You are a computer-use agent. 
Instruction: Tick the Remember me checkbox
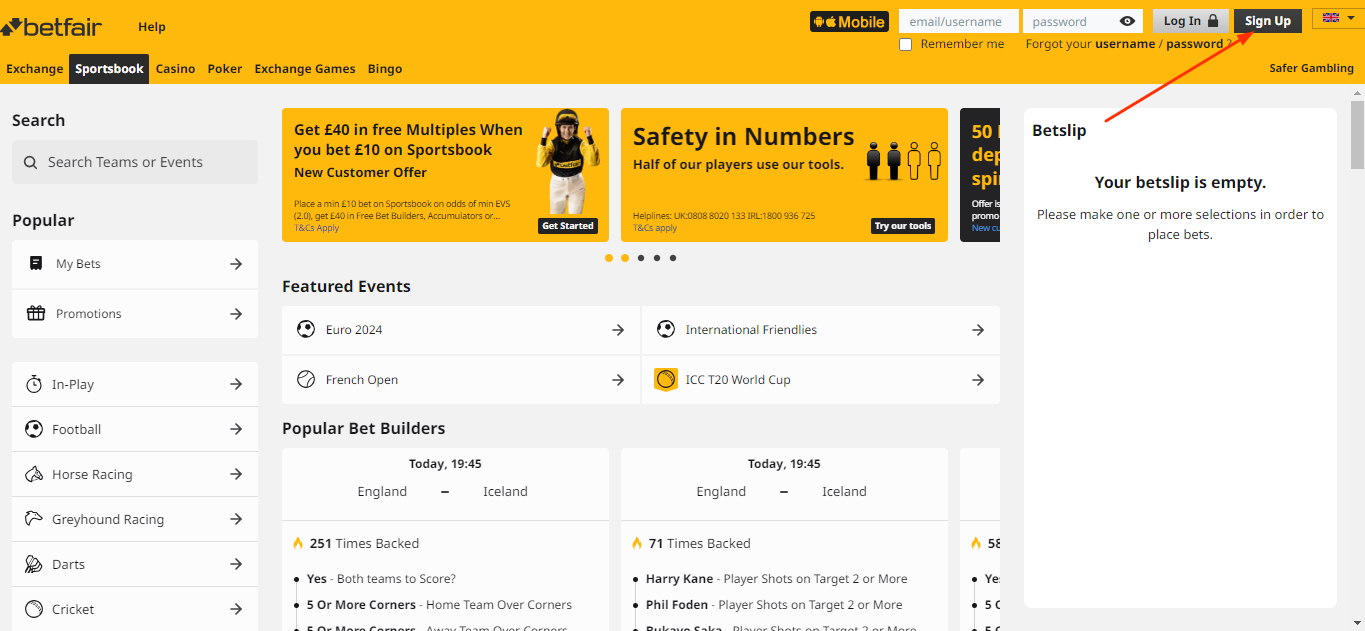pyautogui.click(x=906, y=45)
